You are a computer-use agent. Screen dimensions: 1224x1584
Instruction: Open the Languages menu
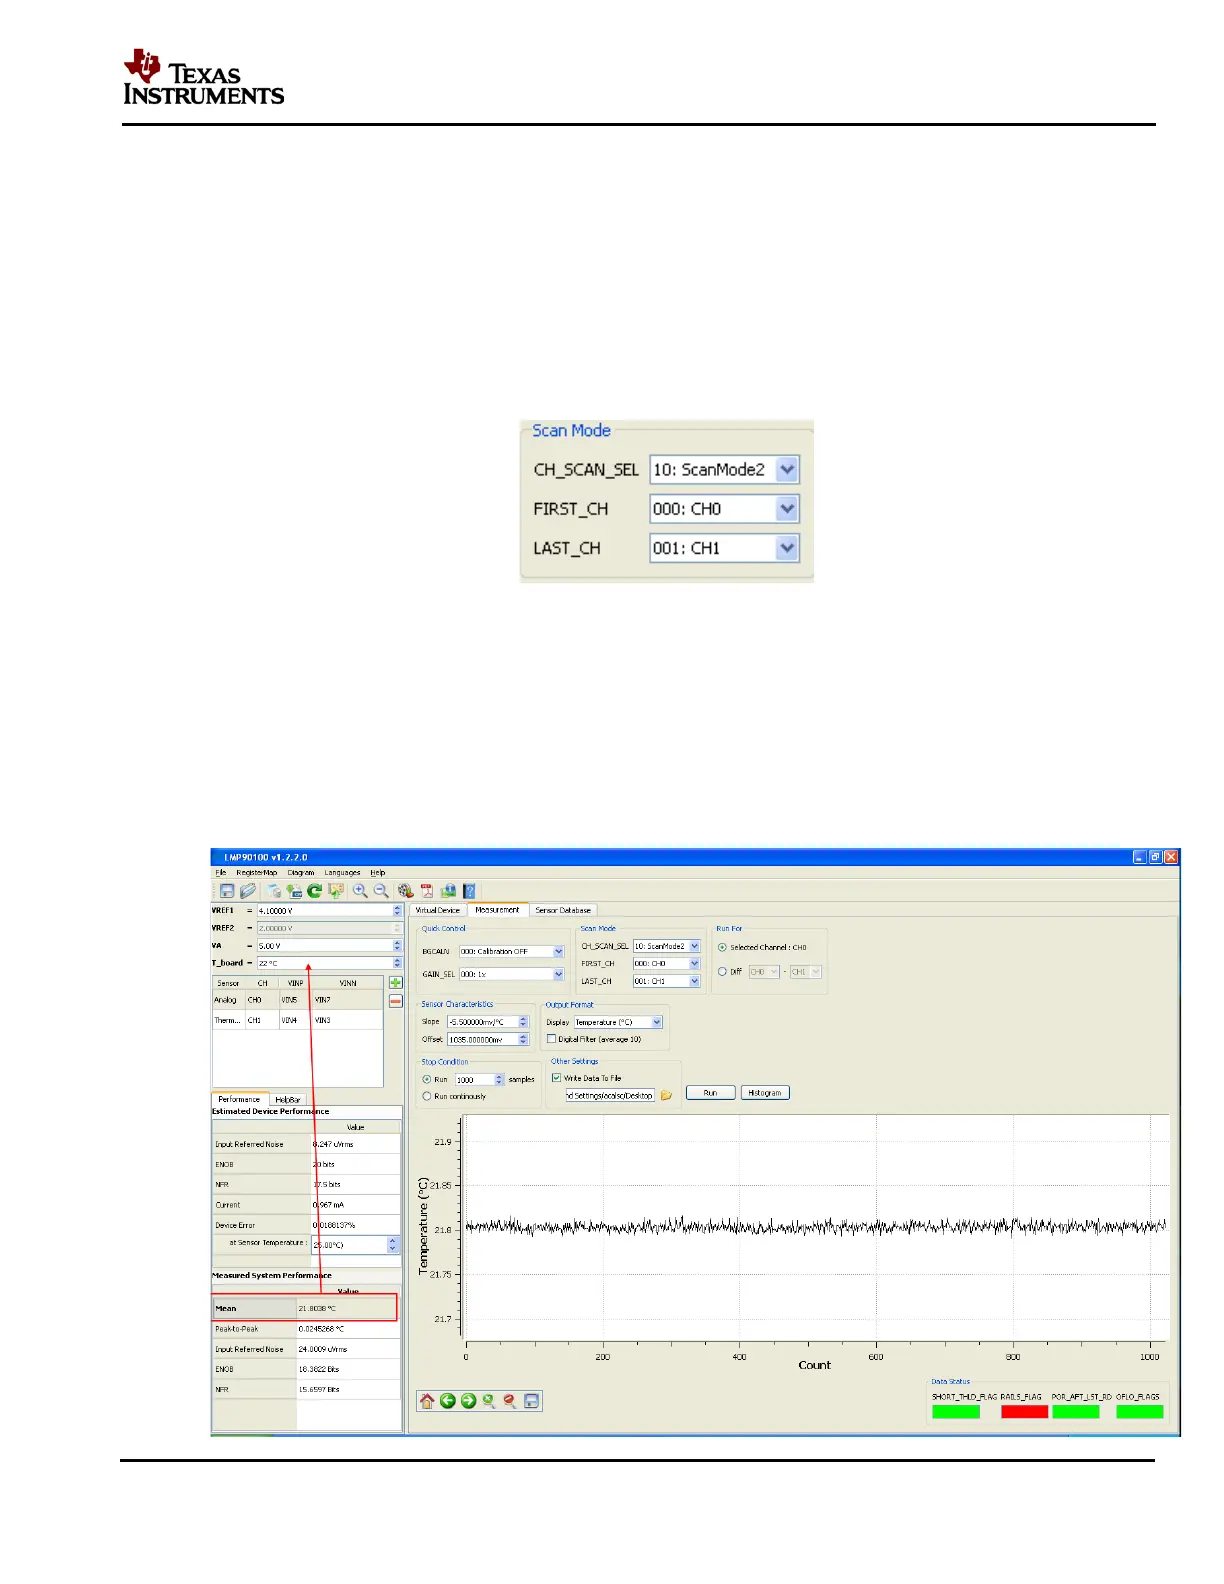[342, 873]
